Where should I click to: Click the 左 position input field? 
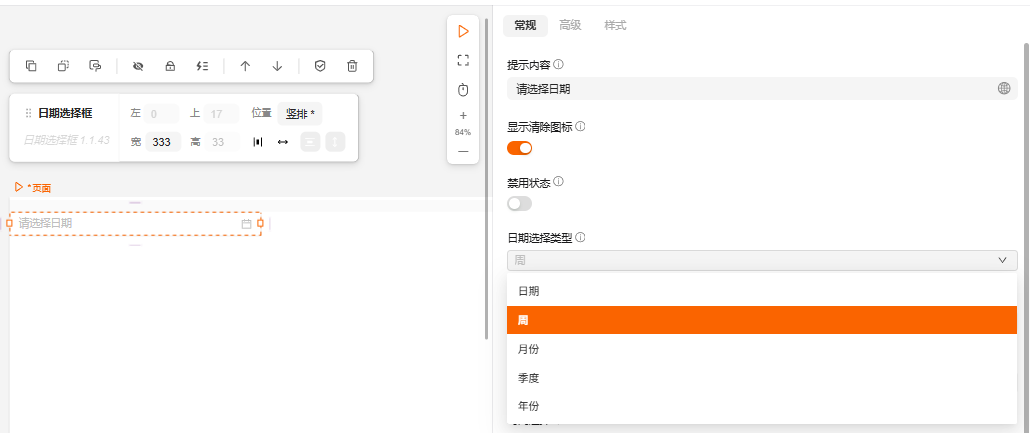coord(162,114)
